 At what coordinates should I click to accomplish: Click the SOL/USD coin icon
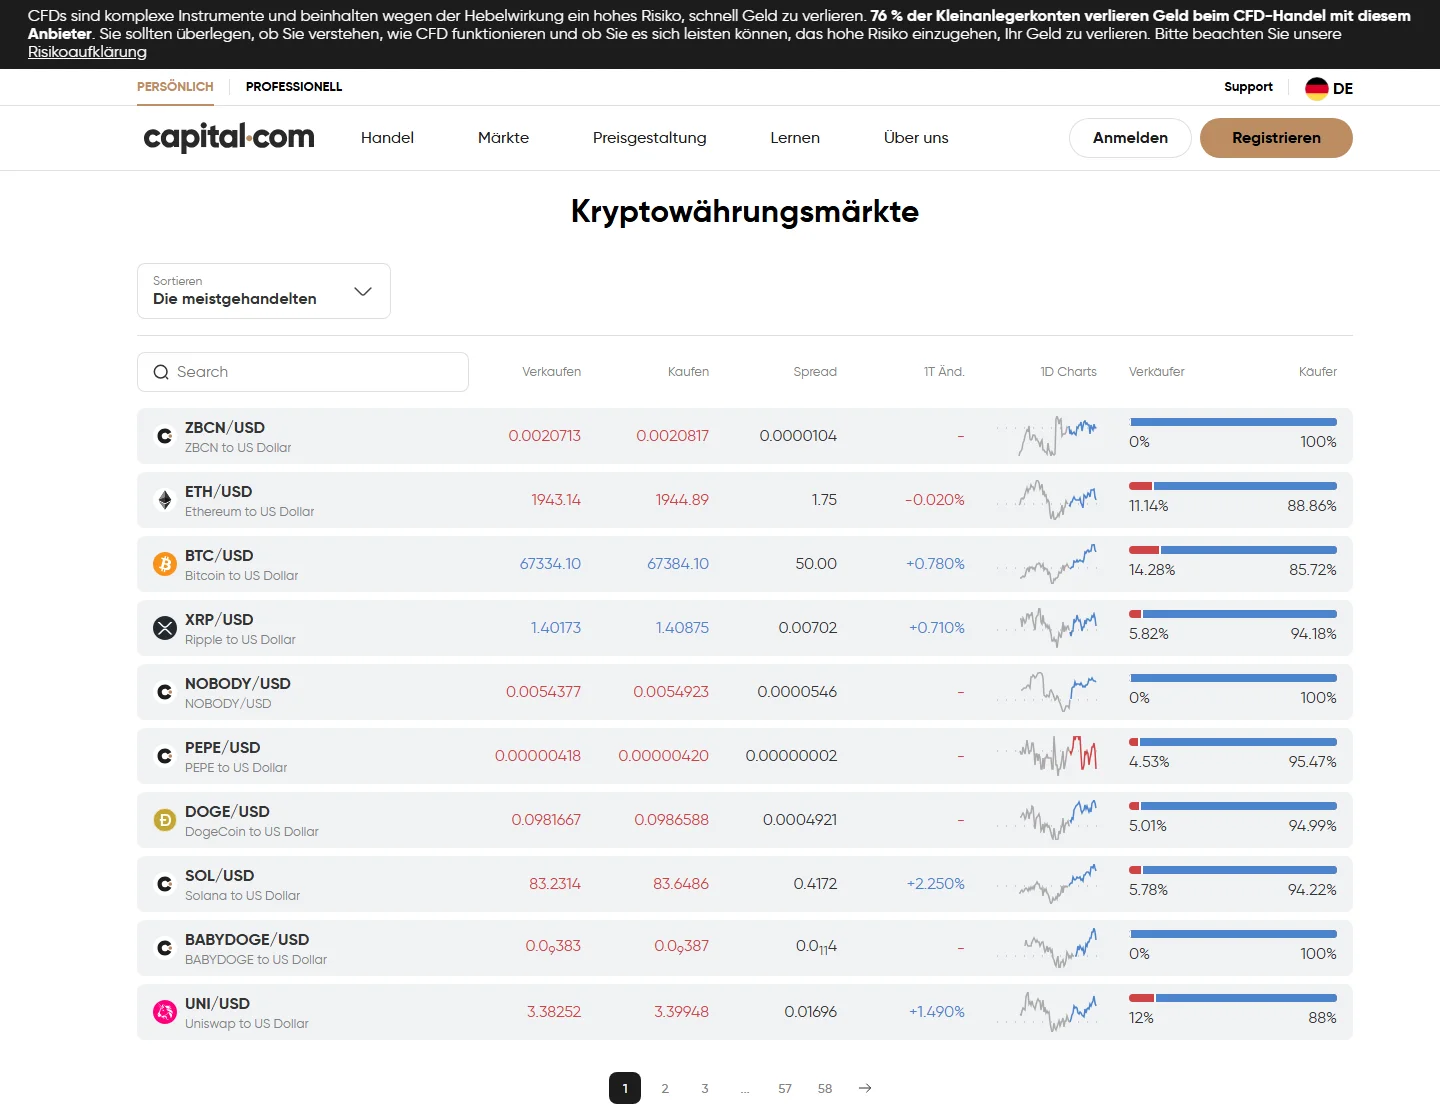click(x=165, y=884)
